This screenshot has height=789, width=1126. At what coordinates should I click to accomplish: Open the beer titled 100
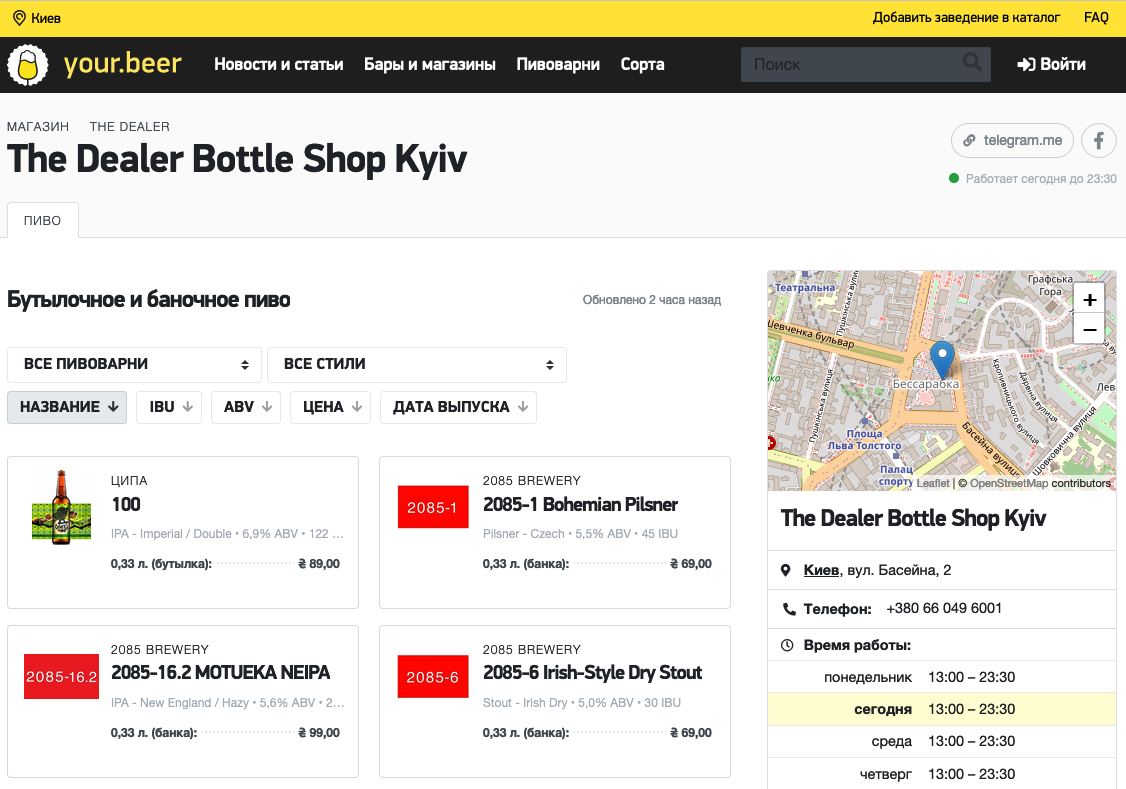click(x=126, y=504)
